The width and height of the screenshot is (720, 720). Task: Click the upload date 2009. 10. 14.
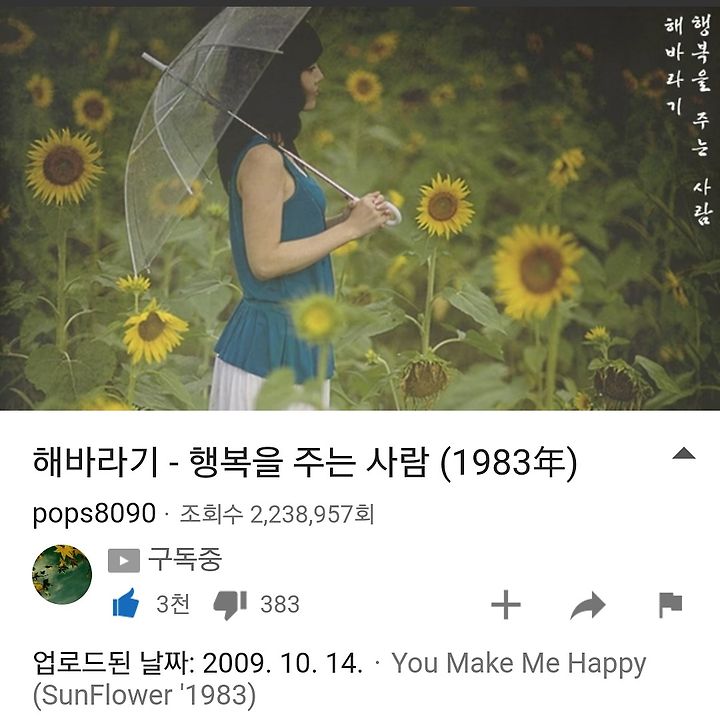coord(282,664)
